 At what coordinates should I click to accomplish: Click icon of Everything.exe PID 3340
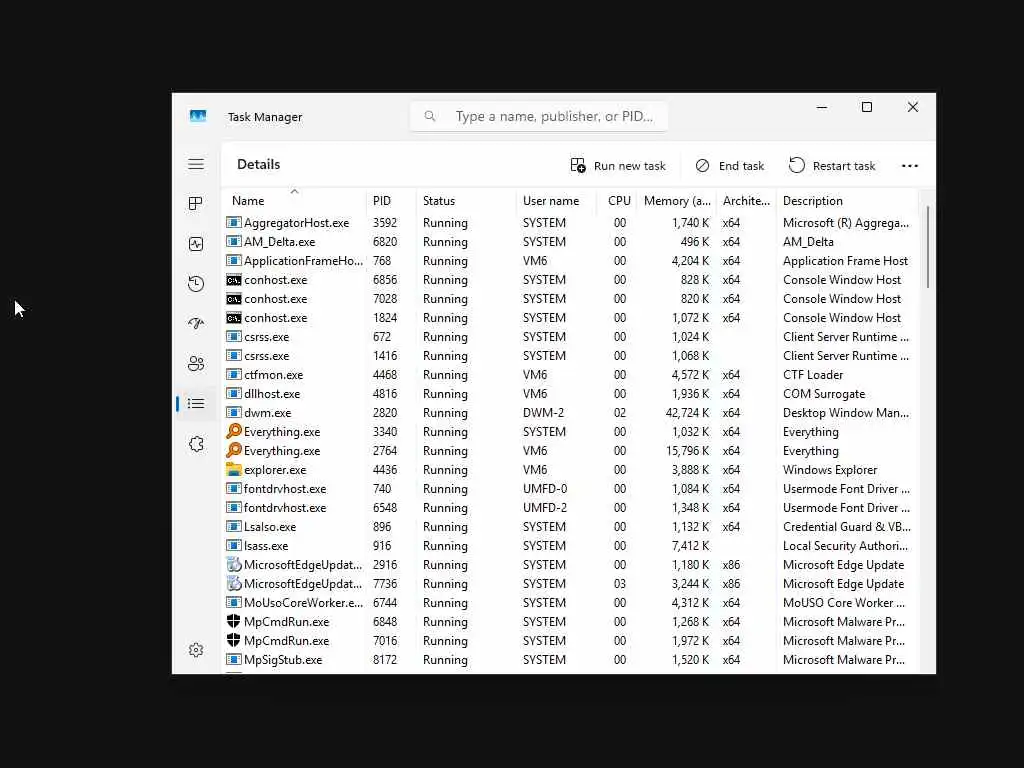[234, 432]
